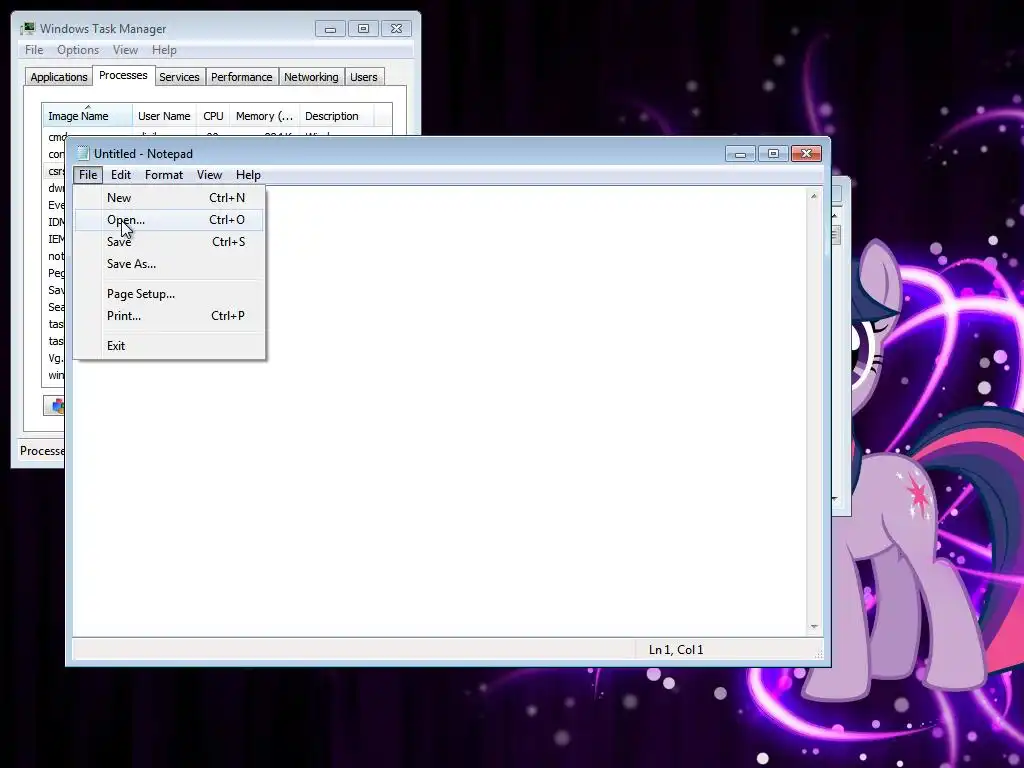Click Ln 1, Col 1 status text
This screenshot has width=1024, height=768.
[x=676, y=650]
